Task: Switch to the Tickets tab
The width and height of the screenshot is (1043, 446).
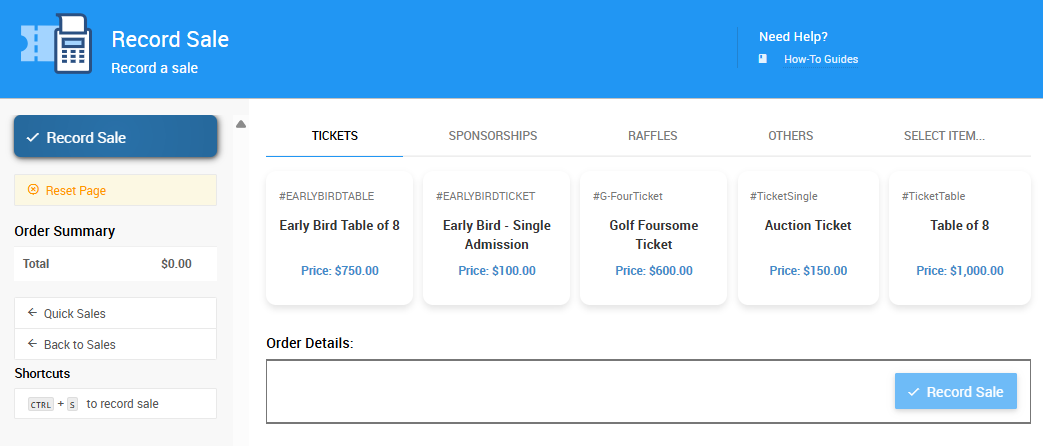Action: pyautogui.click(x=334, y=136)
